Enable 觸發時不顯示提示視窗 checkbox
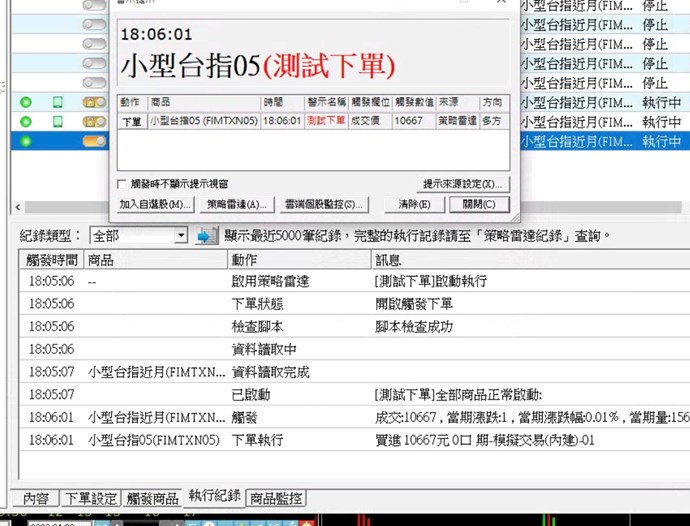 [x=122, y=184]
